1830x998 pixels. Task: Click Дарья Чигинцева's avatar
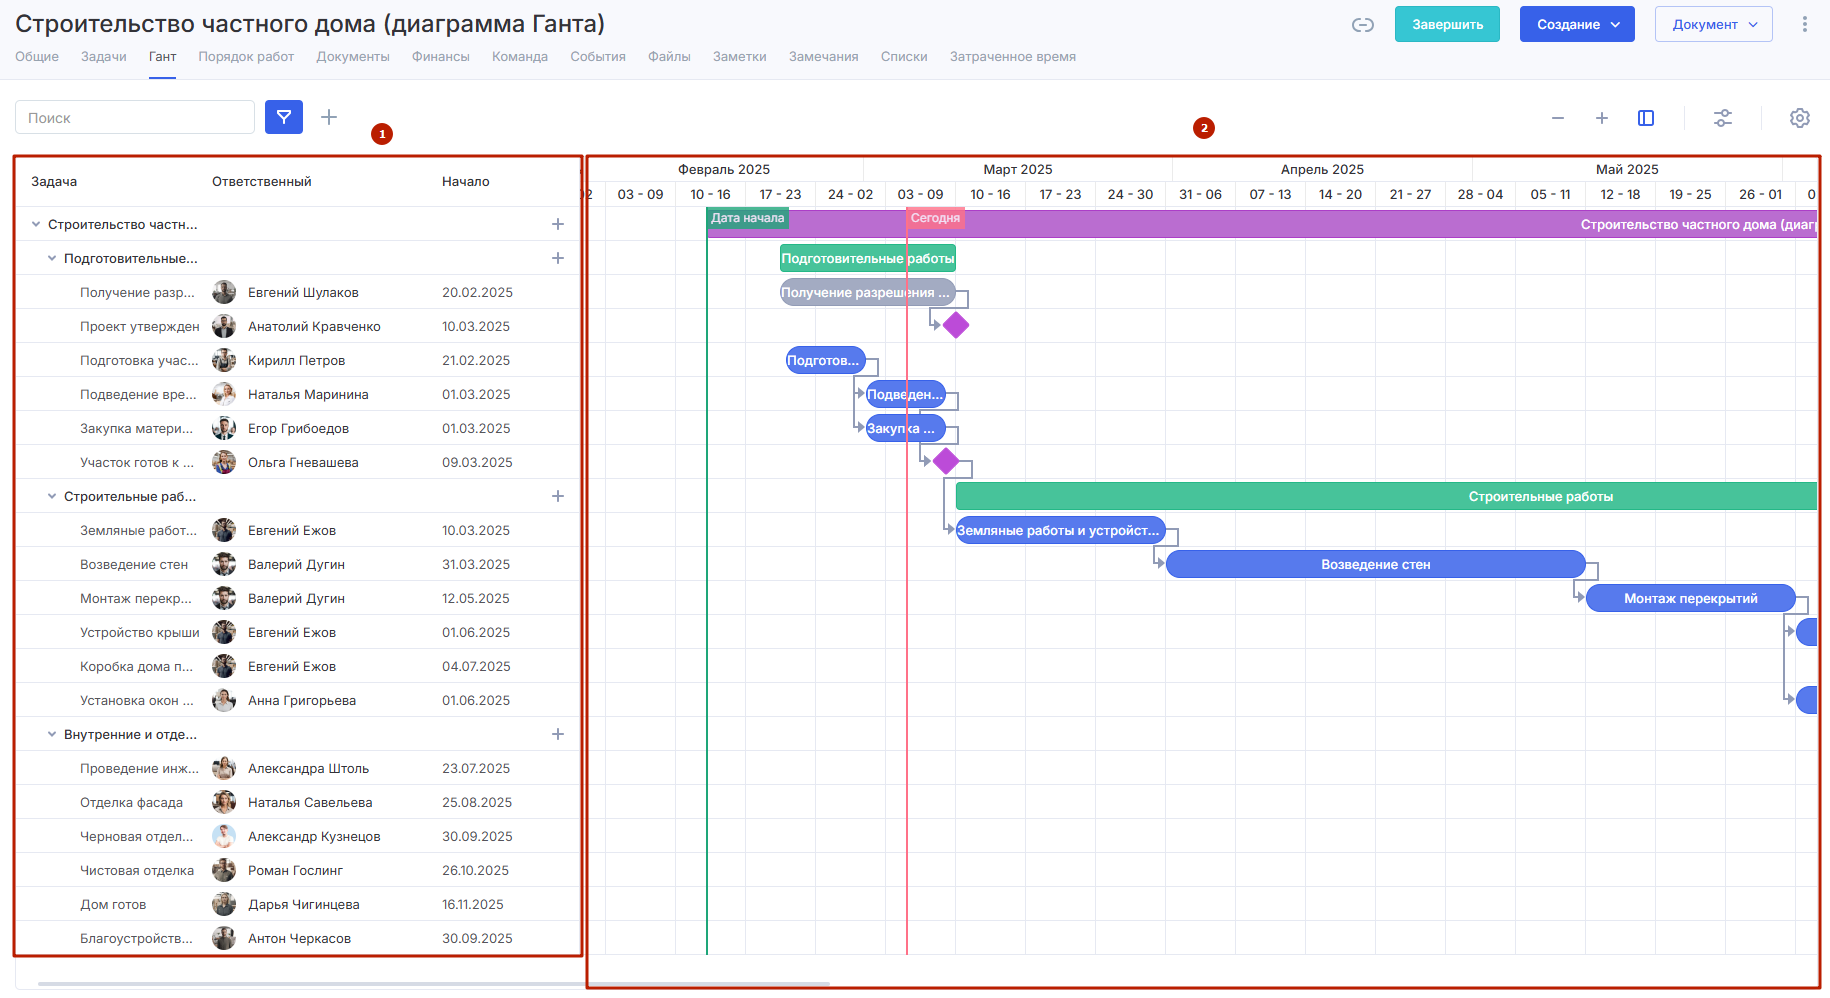tap(224, 904)
